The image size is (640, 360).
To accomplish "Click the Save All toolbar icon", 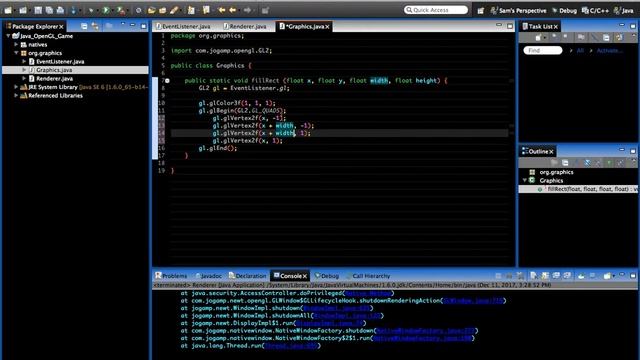I will (49, 10).
